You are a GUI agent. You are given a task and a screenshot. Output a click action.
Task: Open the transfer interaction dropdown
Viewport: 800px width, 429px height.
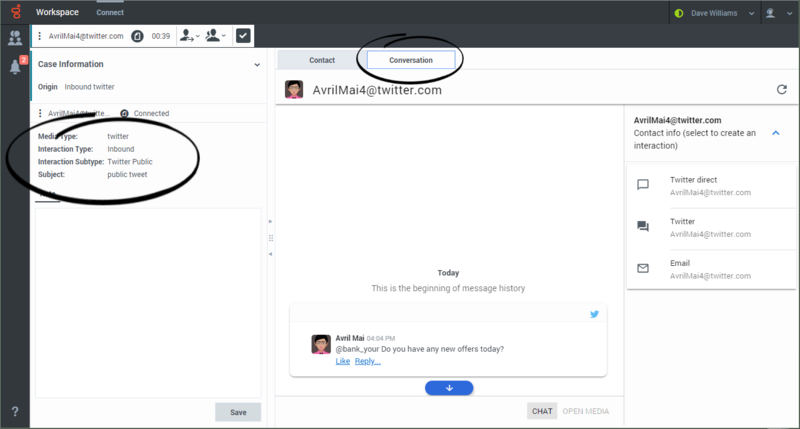188,36
